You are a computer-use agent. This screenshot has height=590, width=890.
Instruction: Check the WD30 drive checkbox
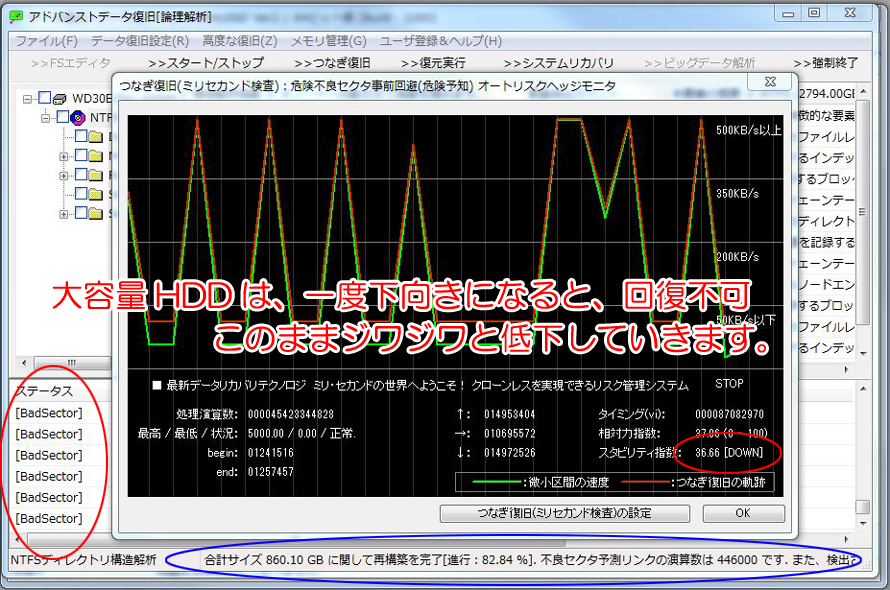tap(44, 98)
